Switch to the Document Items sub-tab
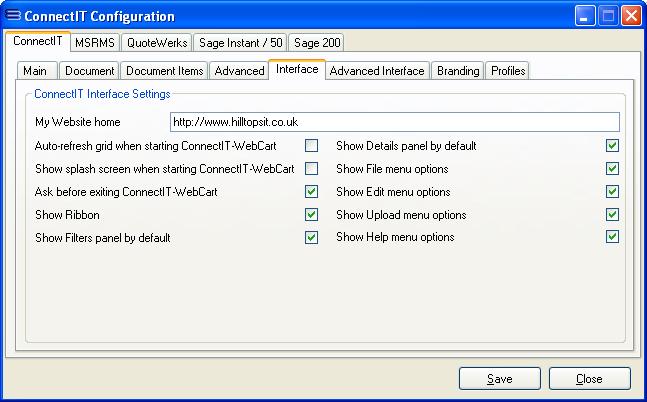 [x=165, y=71]
